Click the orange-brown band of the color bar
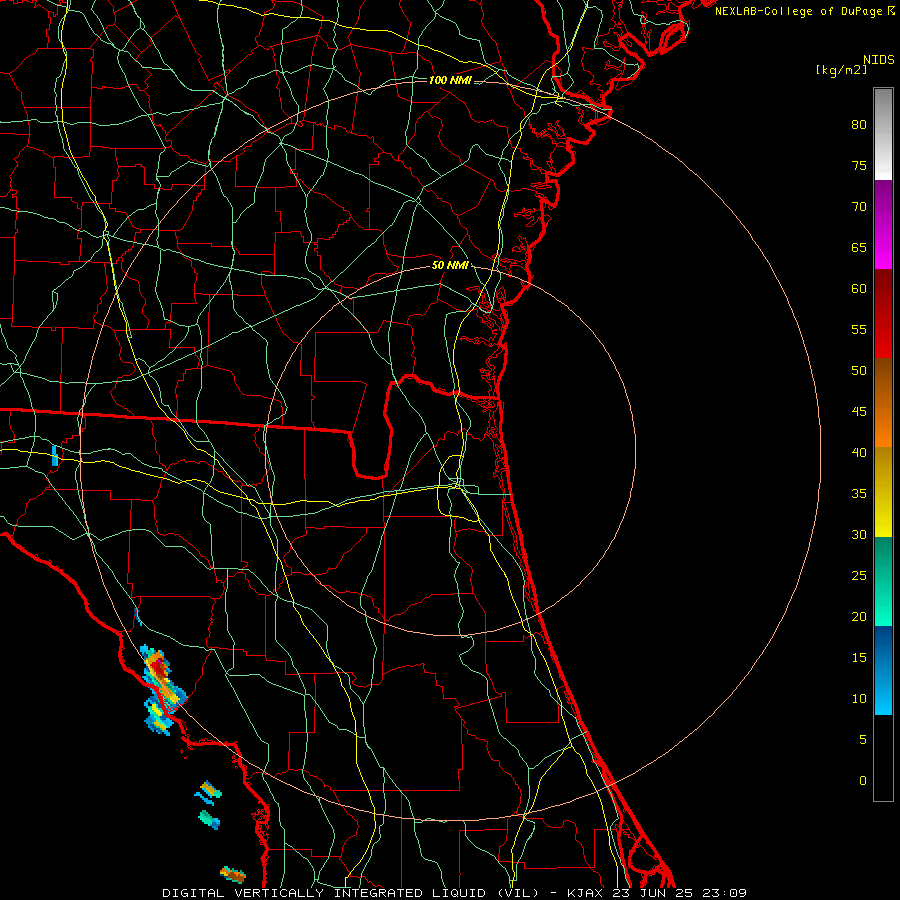This screenshot has height=900, width=900. 883,402
